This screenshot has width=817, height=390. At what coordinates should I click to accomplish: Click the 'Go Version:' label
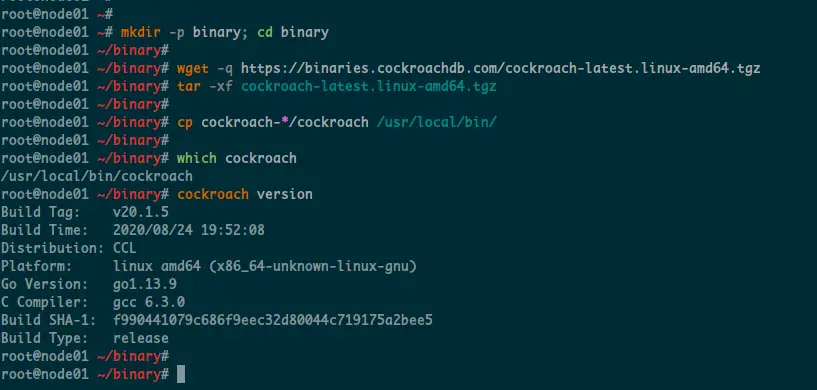coord(45,285)
